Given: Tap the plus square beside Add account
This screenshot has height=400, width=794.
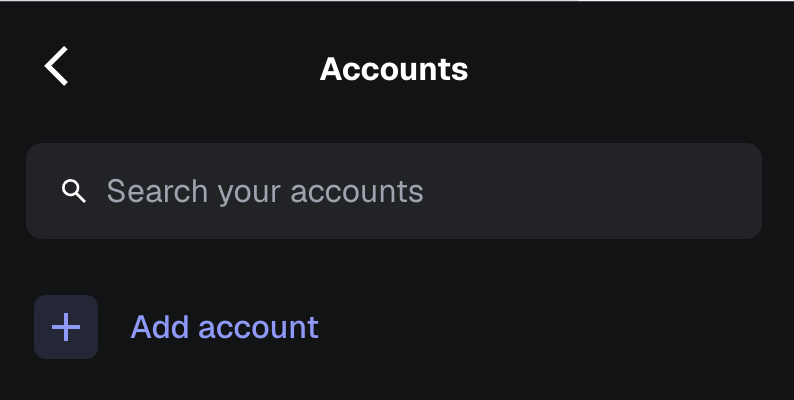Looking at the screenshot, I should pos(66,327).
